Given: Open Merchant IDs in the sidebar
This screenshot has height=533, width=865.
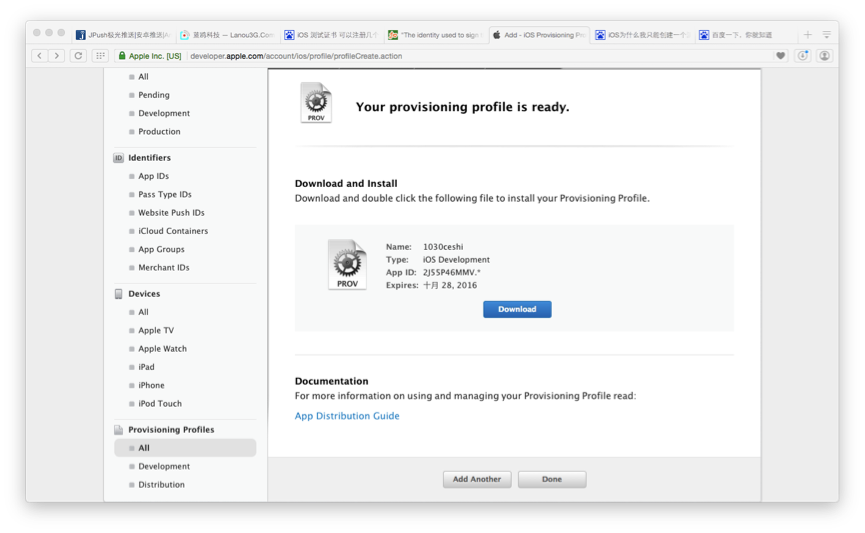Looking at the screenshot, I should click(x=163, y=268).
